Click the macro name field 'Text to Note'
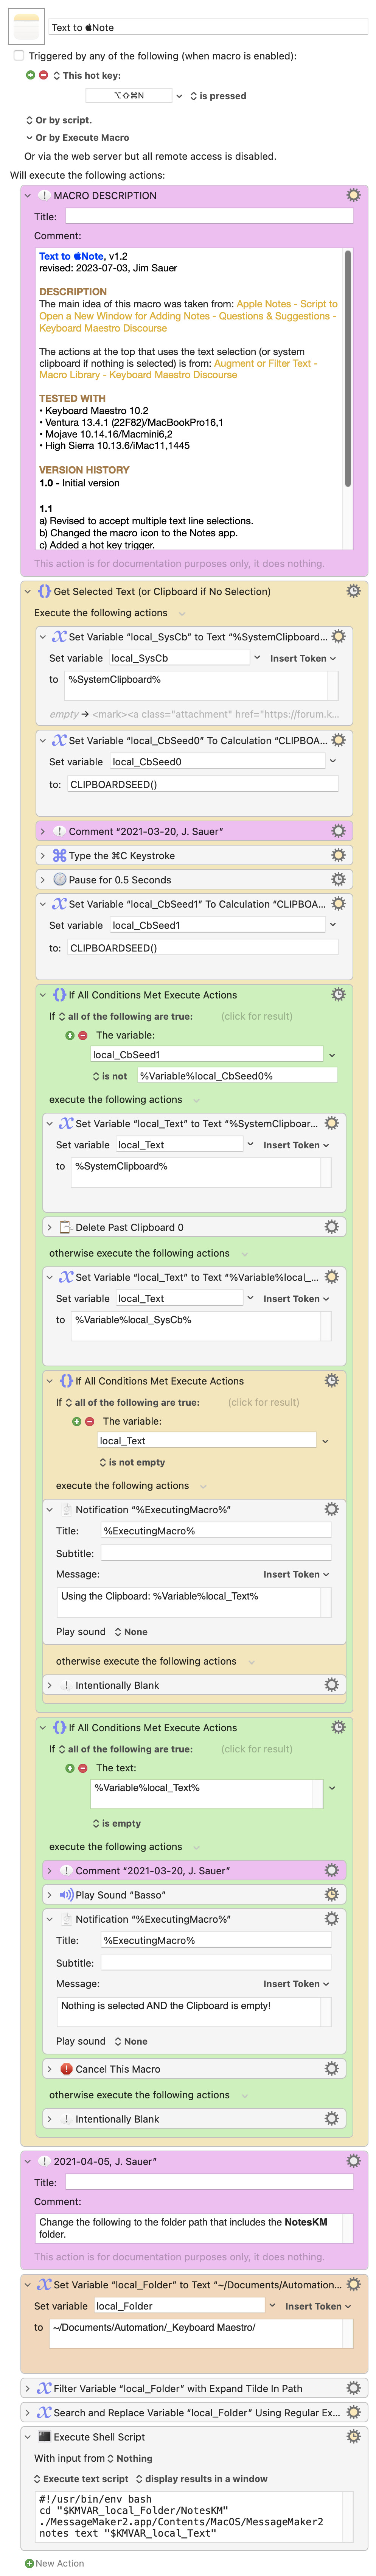Image resolution: width=376 pixels, height=2576 pixels. (x=208, y=27)
